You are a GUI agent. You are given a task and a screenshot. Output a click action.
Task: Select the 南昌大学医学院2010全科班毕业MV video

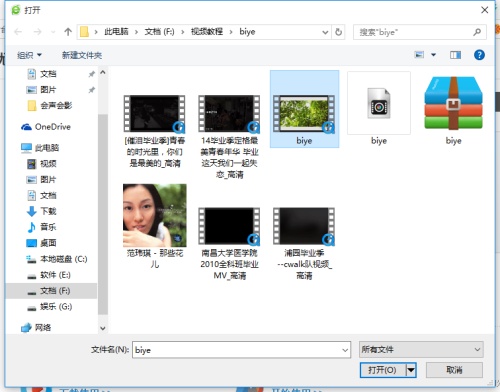pos(229,243)
